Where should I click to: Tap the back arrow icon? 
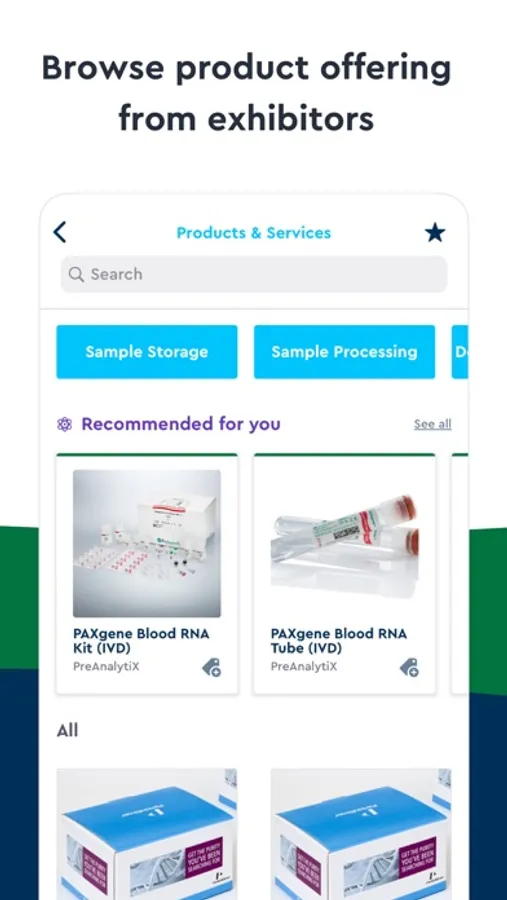60,232
